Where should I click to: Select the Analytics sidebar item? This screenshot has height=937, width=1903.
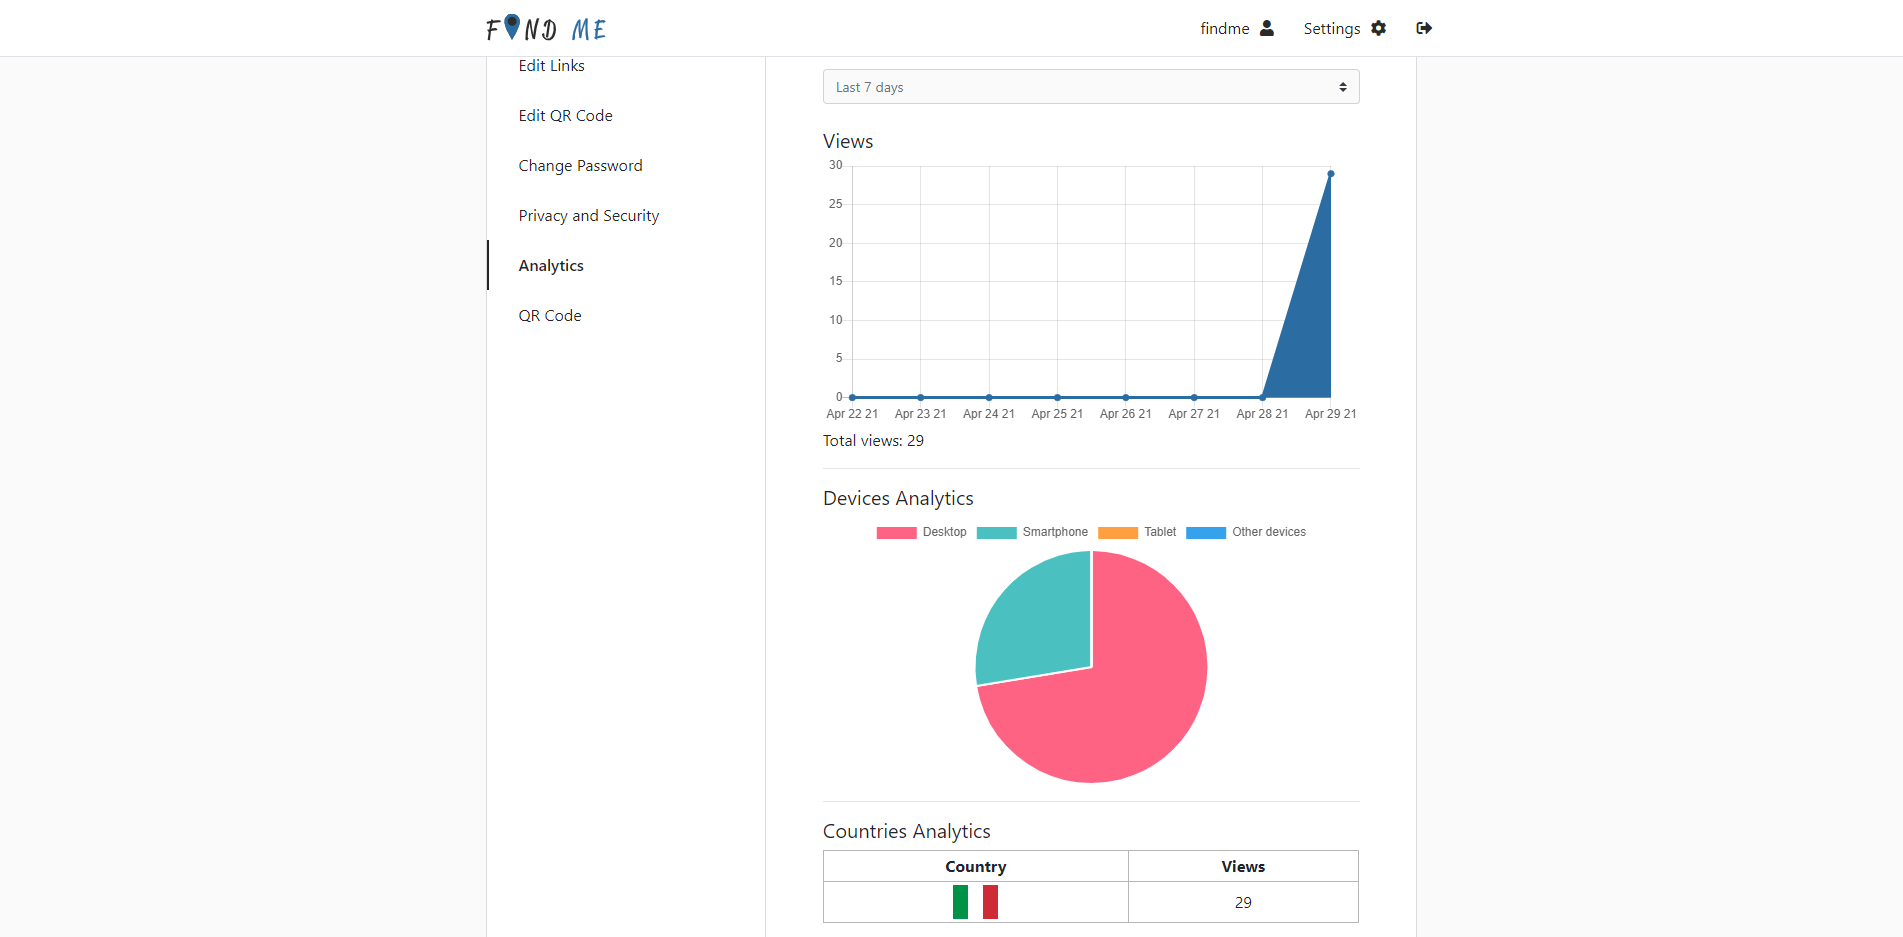click(551, 266)
